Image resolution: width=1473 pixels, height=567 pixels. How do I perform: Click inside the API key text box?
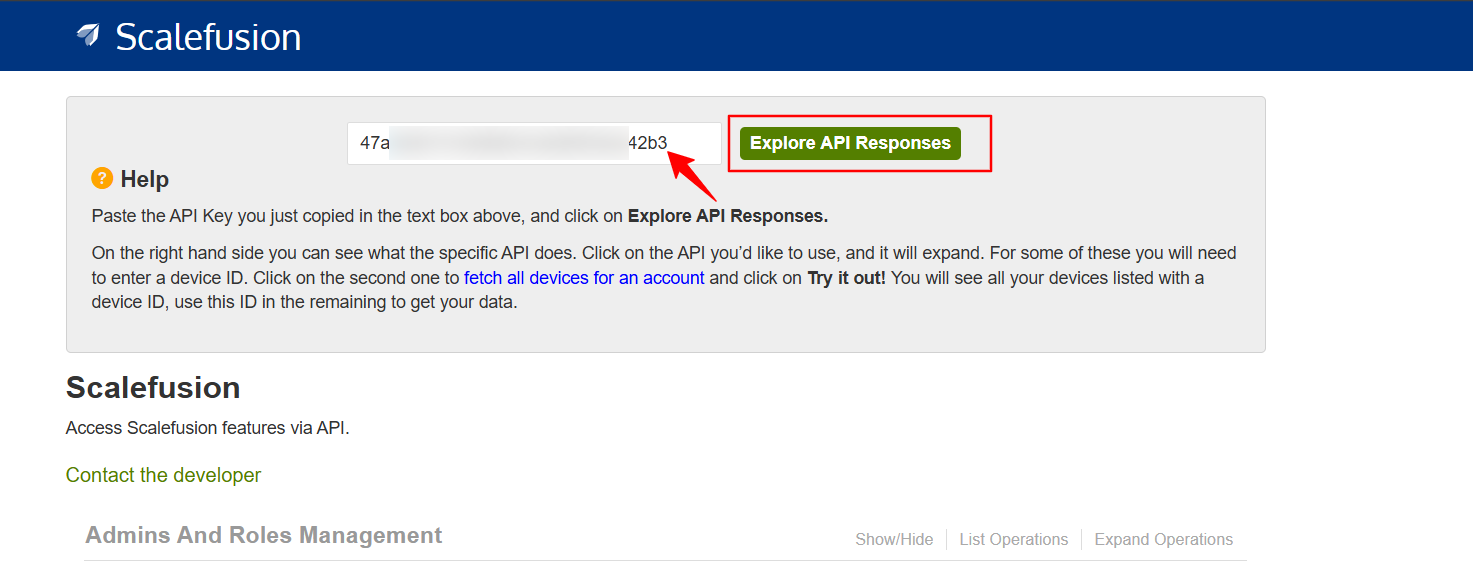coord(534,143)
